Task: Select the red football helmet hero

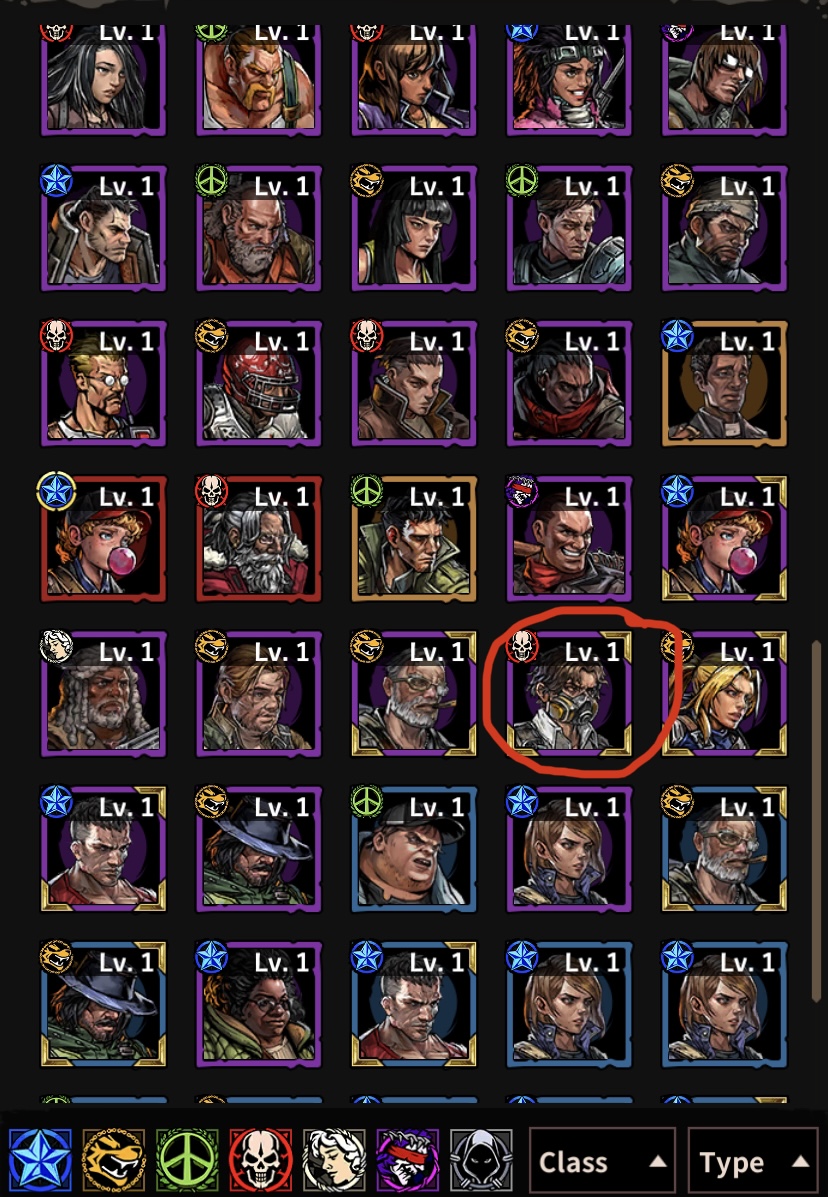Action: [259, 383]
